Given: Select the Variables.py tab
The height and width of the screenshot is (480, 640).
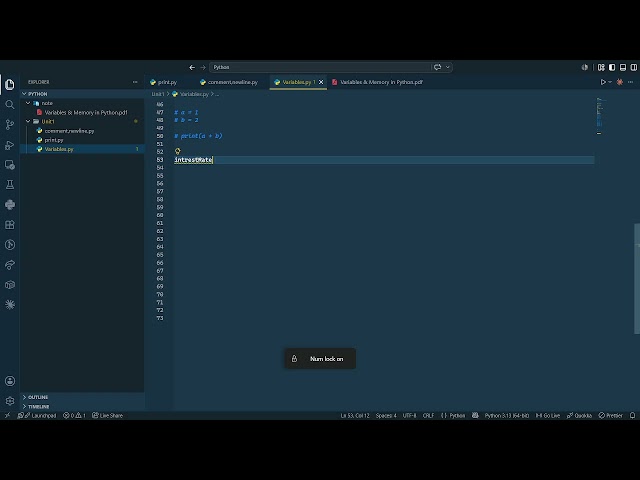Looking at the screenshot, I should coord(296,82).
